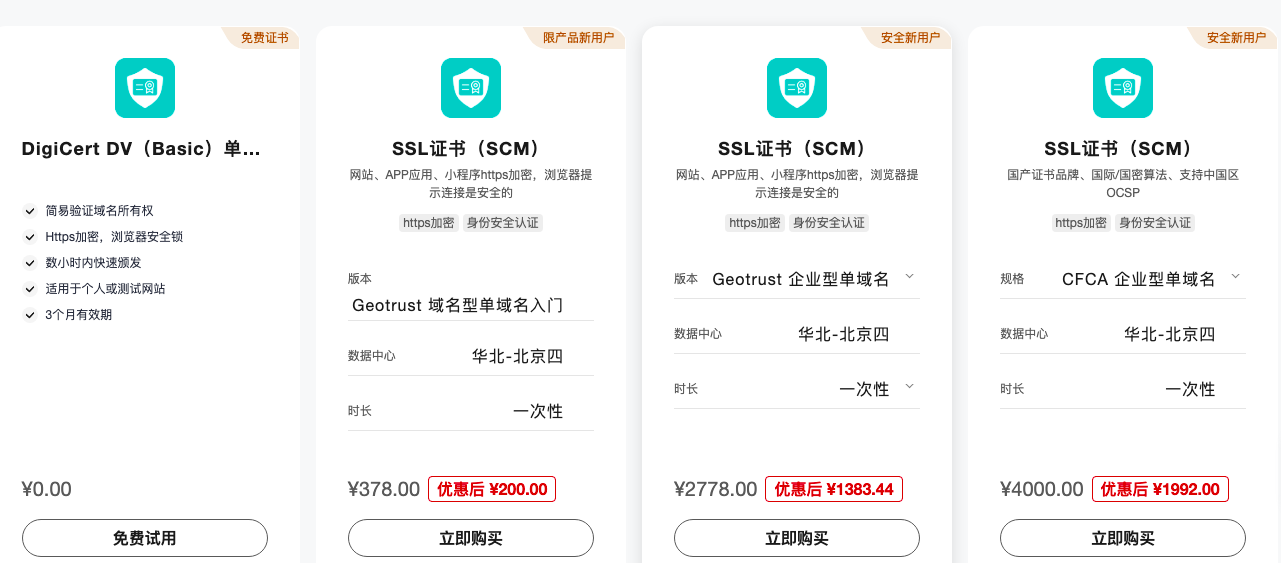The width and height of the screenshot is (1281, 563).
Task: Click 立即购买 under the ¥1383.44 offer
Action: (797, 538)
